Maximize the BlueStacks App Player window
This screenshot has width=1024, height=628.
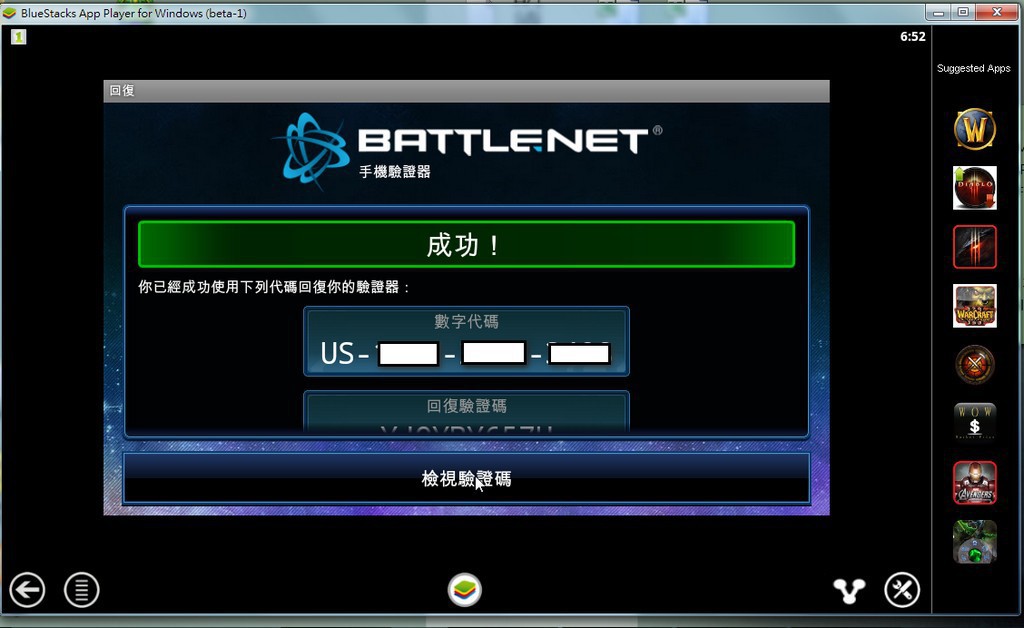point(963,12)
